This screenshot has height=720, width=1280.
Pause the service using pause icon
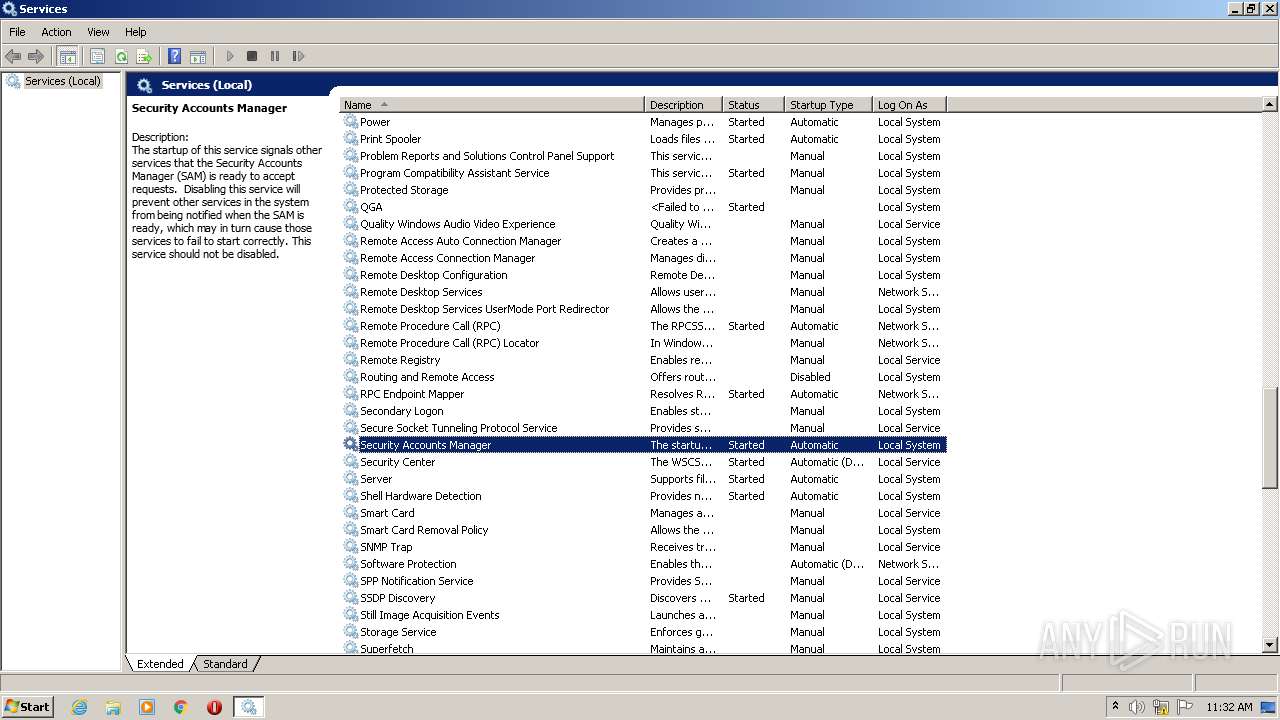[275, 57]
